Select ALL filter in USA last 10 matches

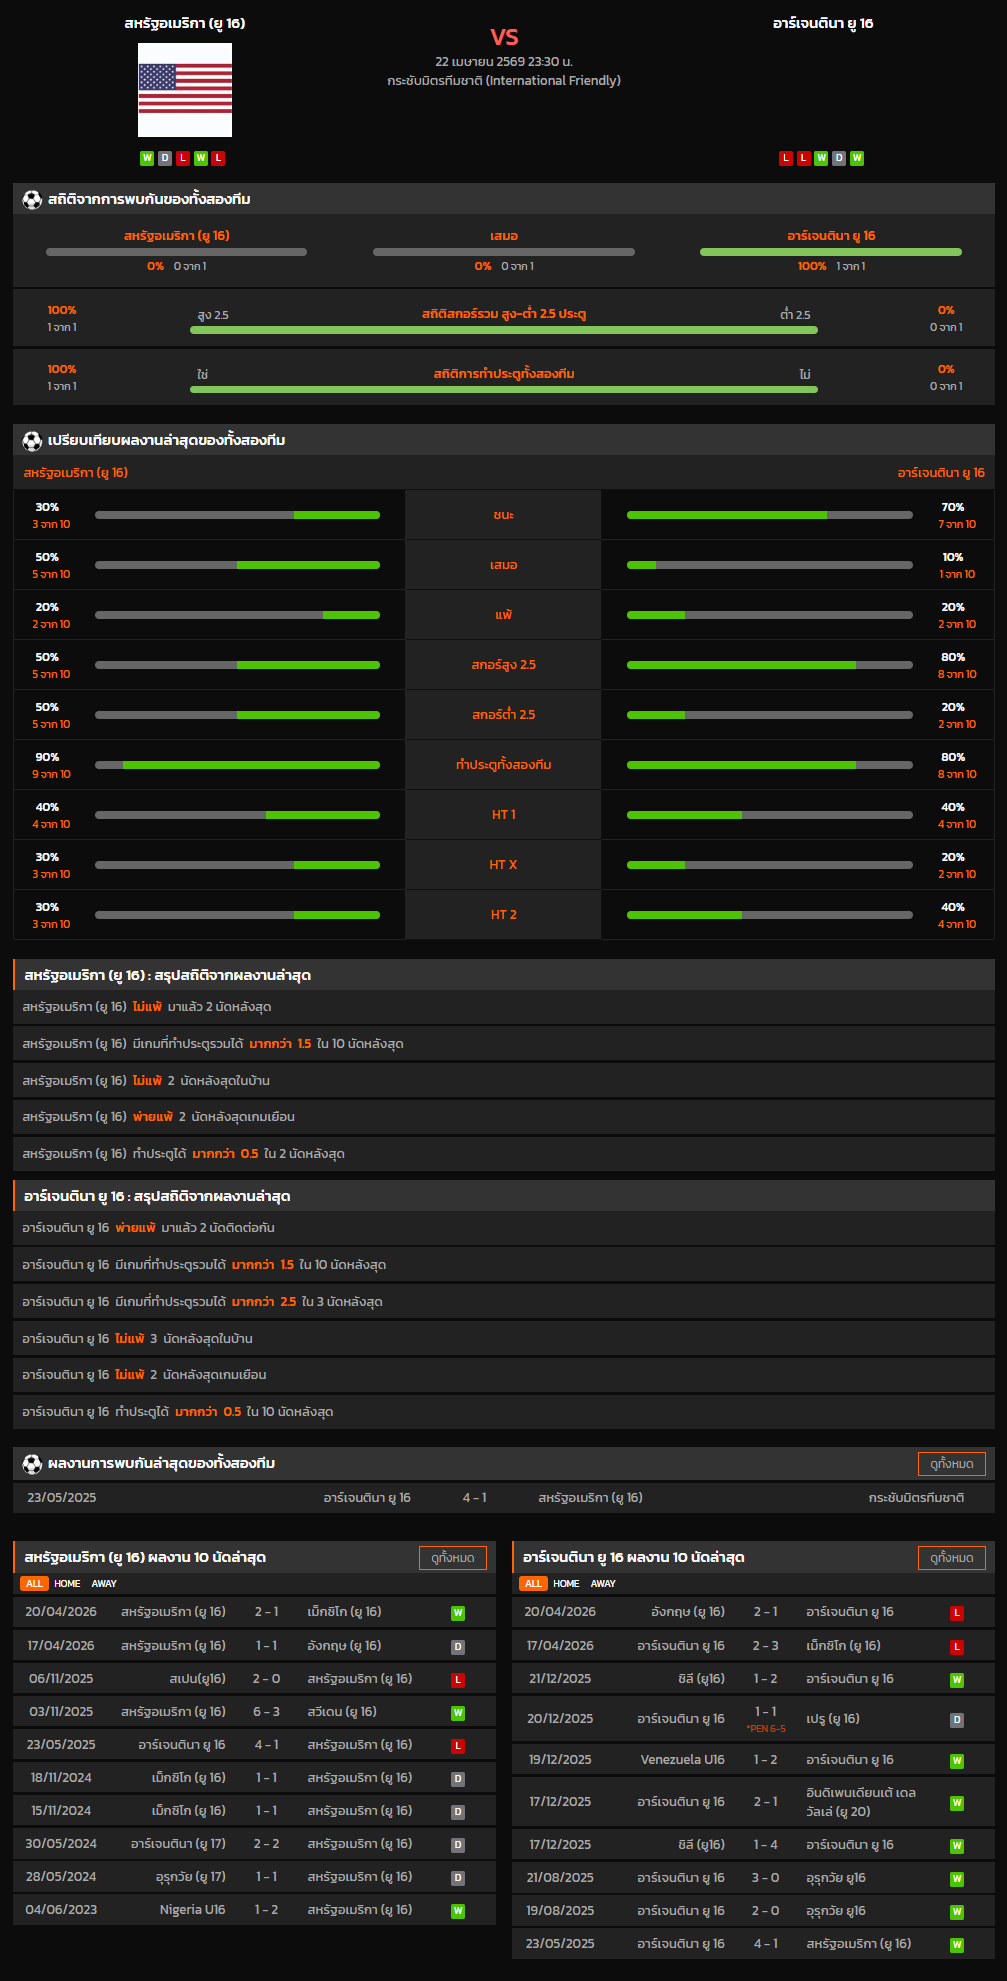click(34, 1584)
